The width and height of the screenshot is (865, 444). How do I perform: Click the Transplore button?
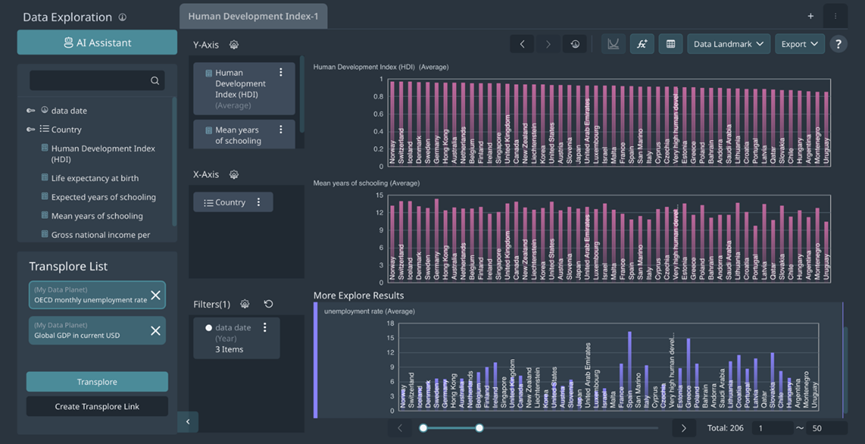pos(97,382)
